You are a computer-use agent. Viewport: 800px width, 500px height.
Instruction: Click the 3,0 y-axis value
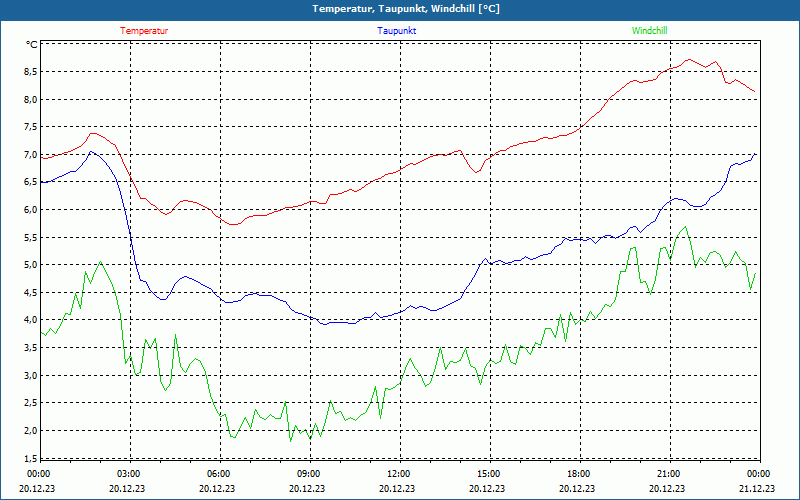[x=31, y=376]
